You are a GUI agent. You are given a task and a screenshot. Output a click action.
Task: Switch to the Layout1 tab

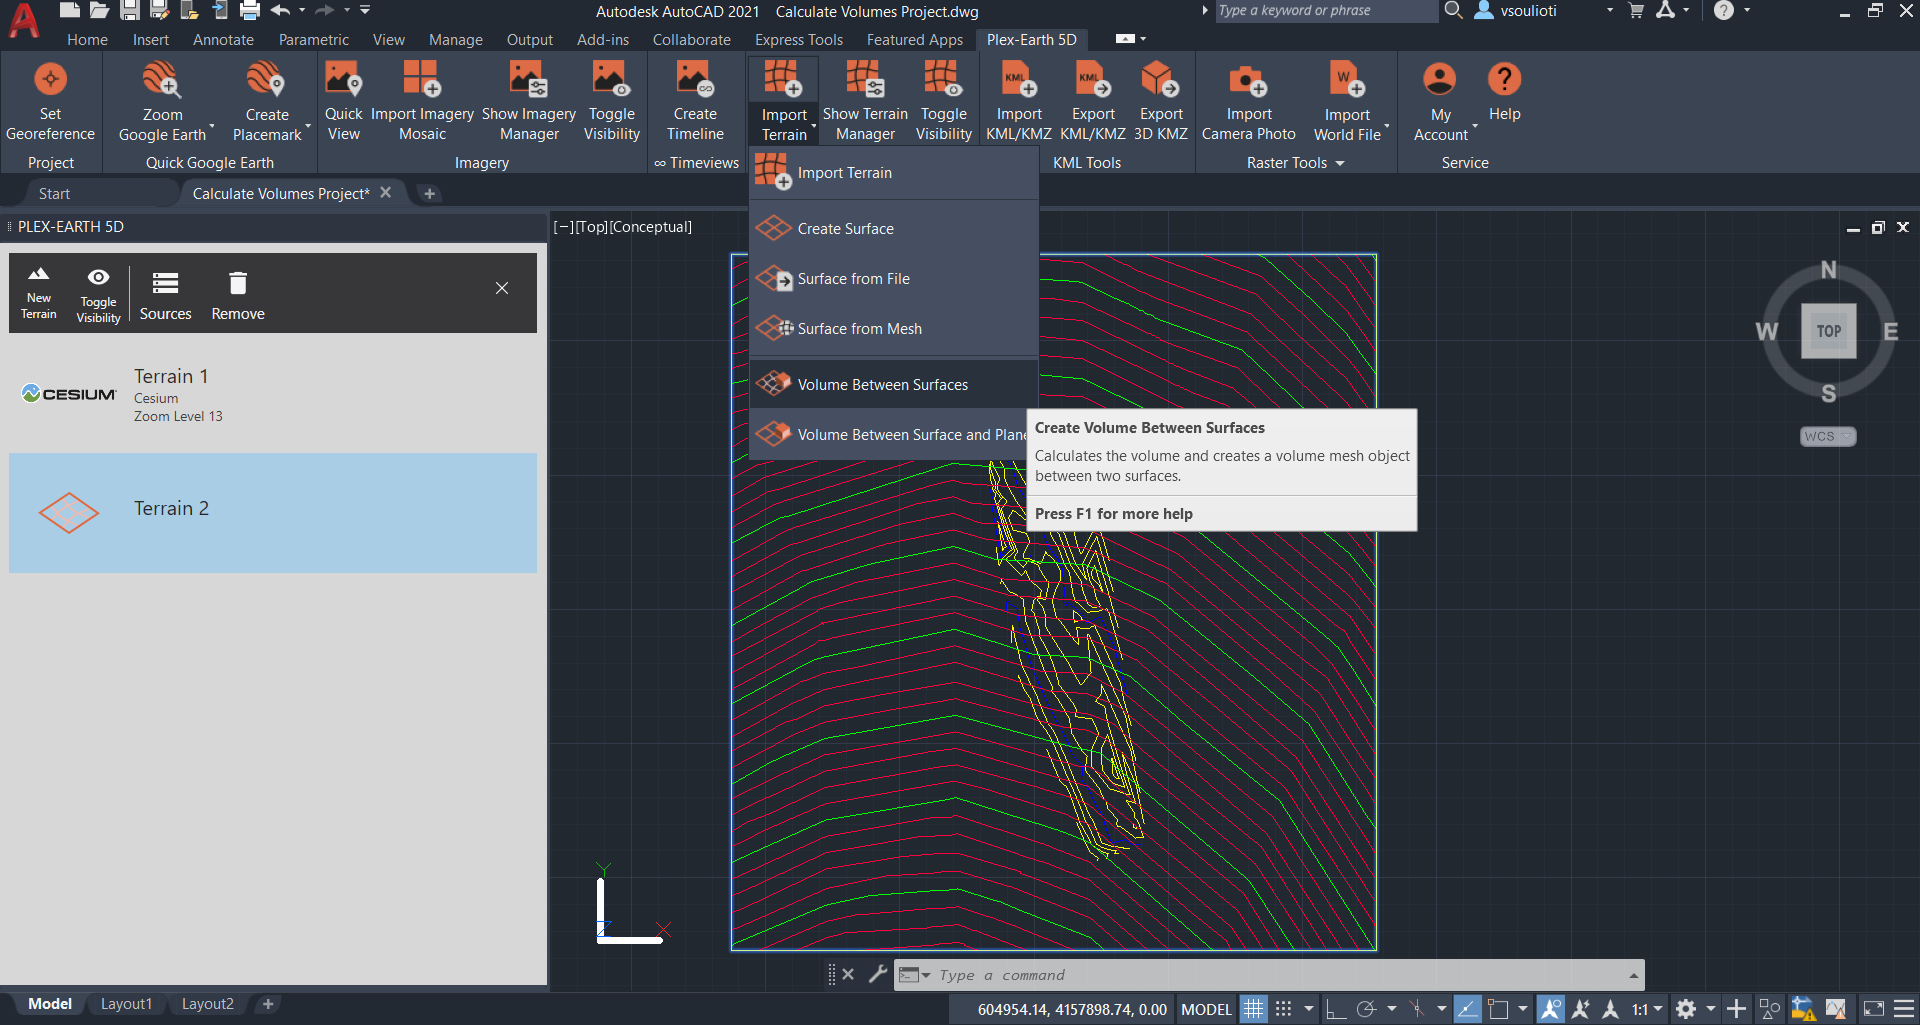click(x=126, y=1004)
